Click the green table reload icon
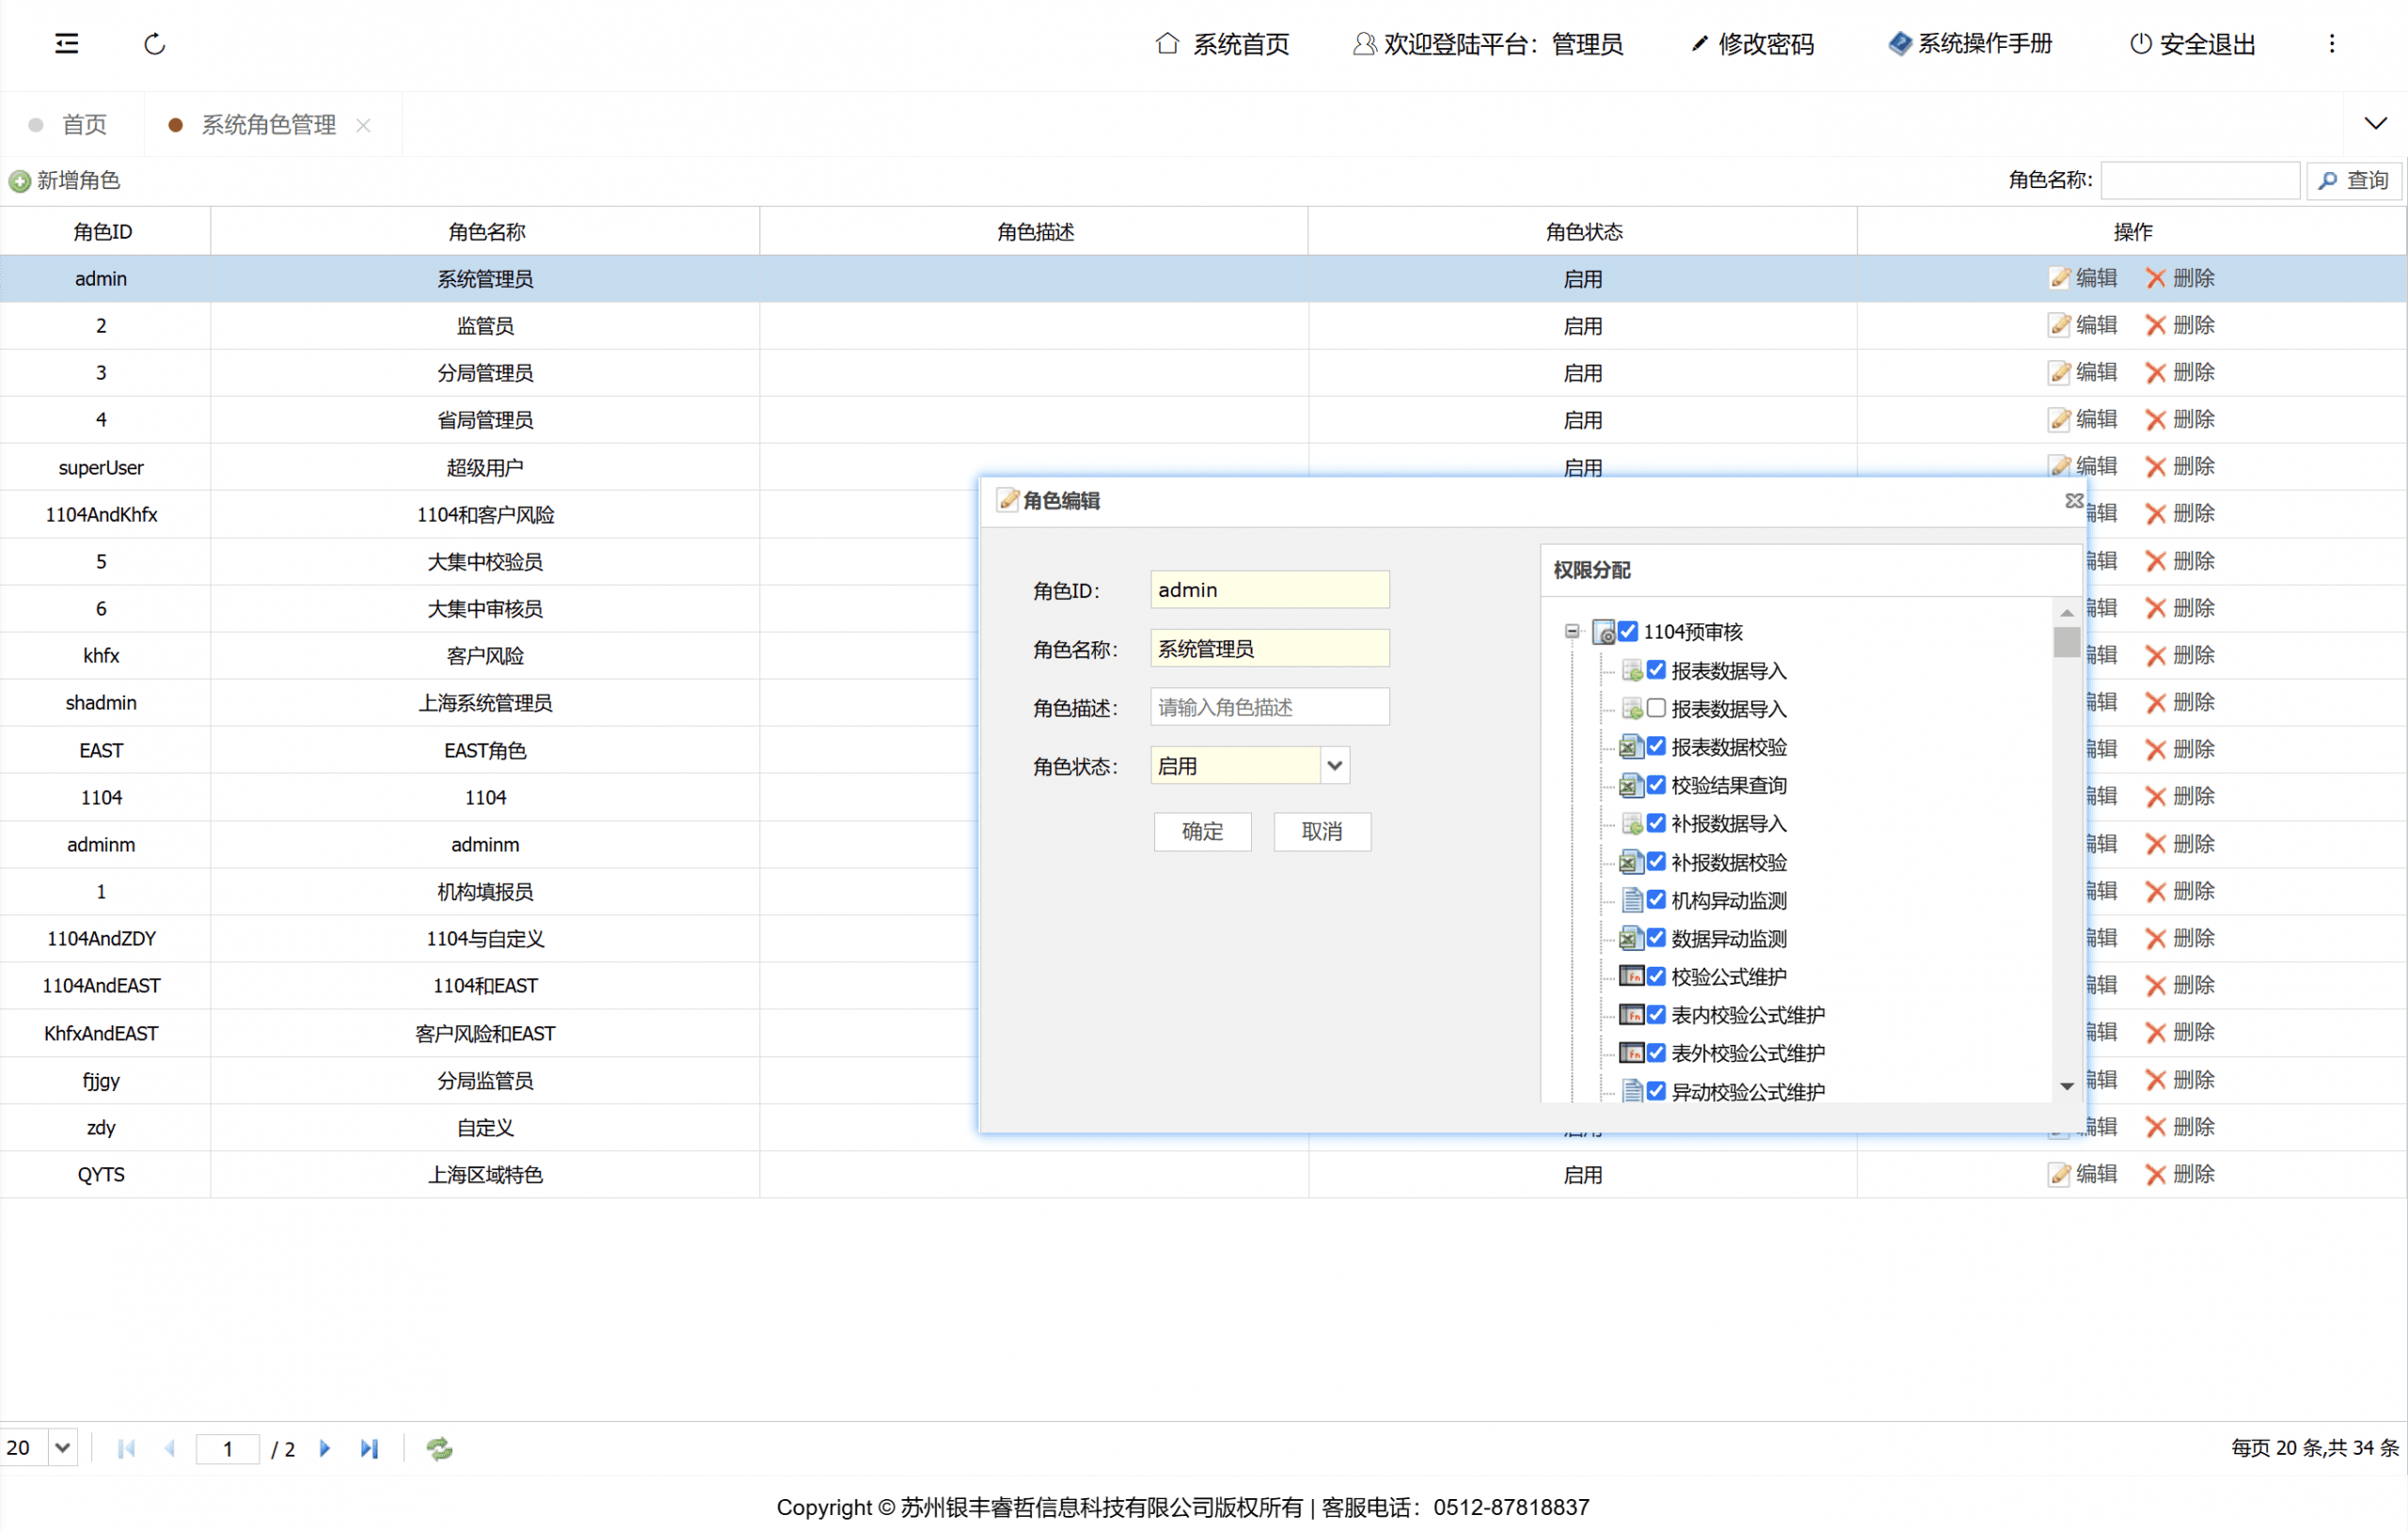 click(439, 1448)
